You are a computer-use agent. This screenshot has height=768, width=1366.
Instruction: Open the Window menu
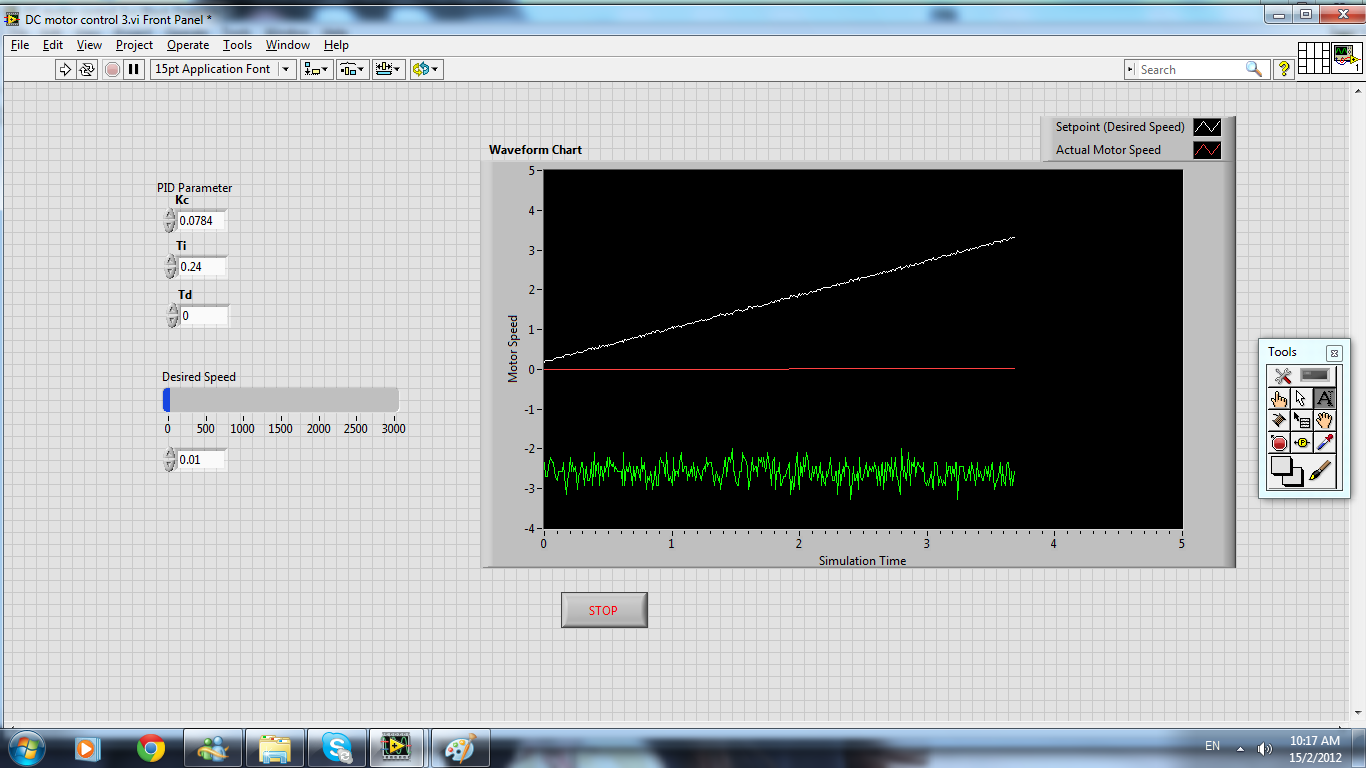pyautogui.click(x=288, y=45)
